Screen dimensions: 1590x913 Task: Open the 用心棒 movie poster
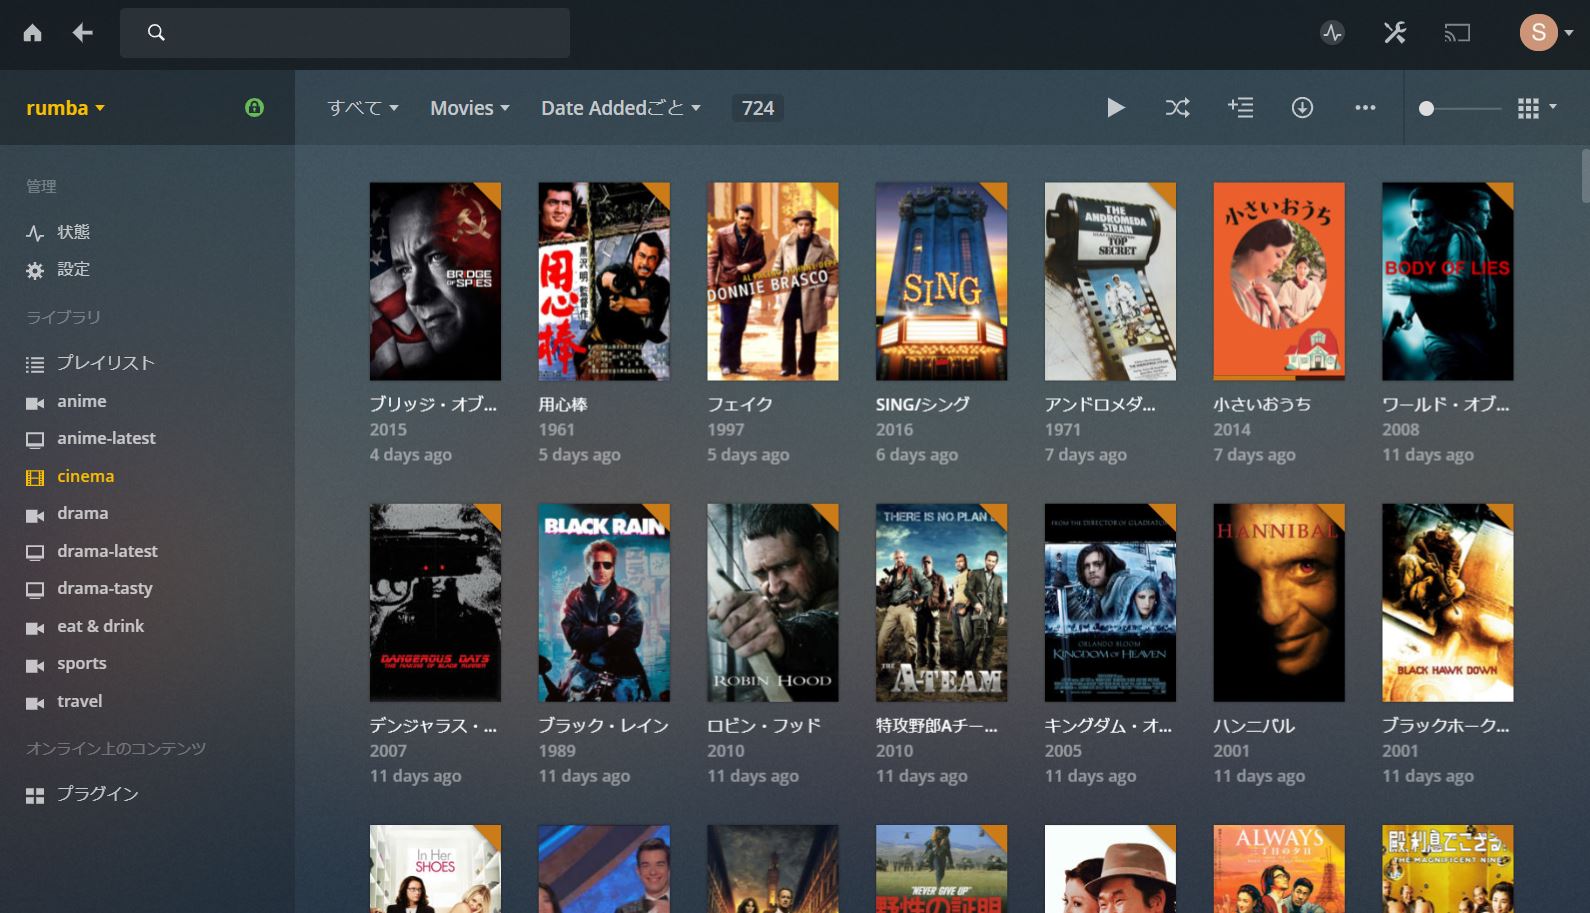(604, 281)
